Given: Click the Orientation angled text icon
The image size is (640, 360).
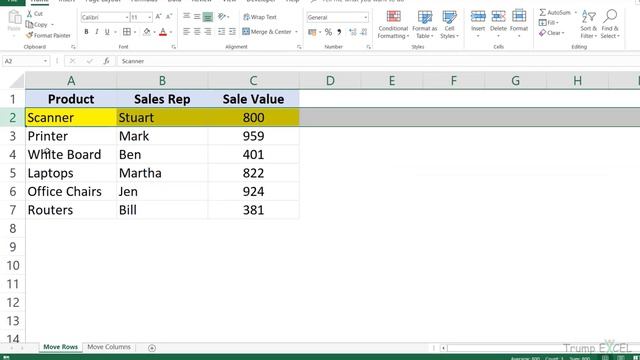Looking at the screenshot, I should (x=222, y=17).
